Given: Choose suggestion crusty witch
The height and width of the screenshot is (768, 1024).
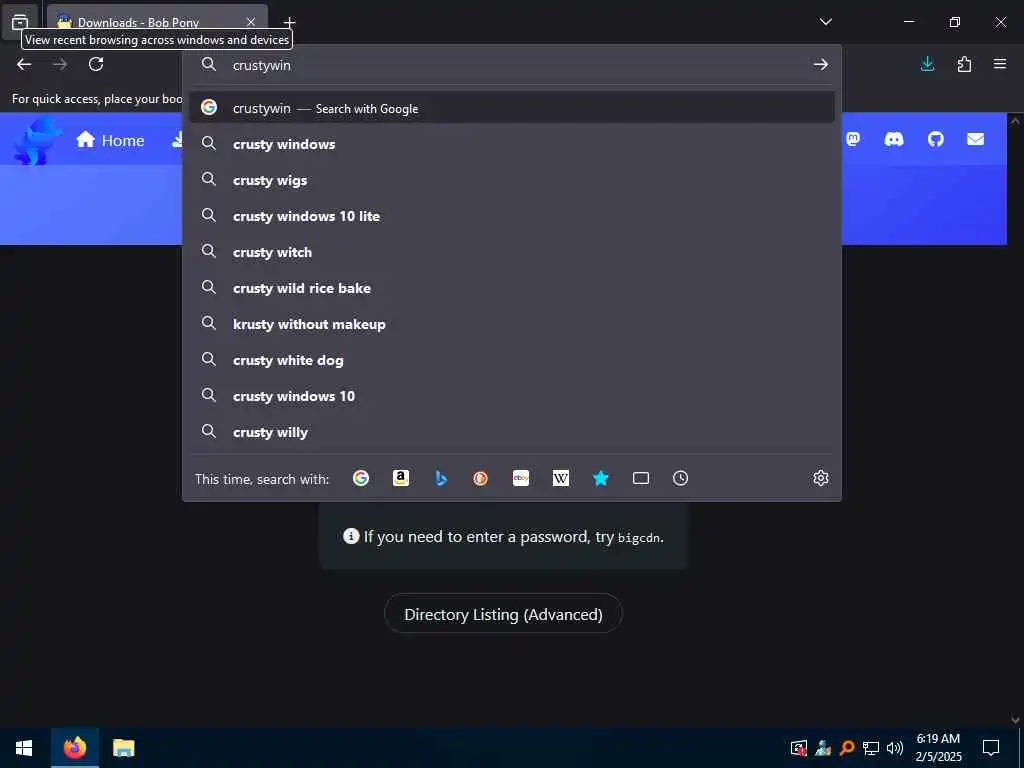Looking at the screenshot, I should [511, 251].
